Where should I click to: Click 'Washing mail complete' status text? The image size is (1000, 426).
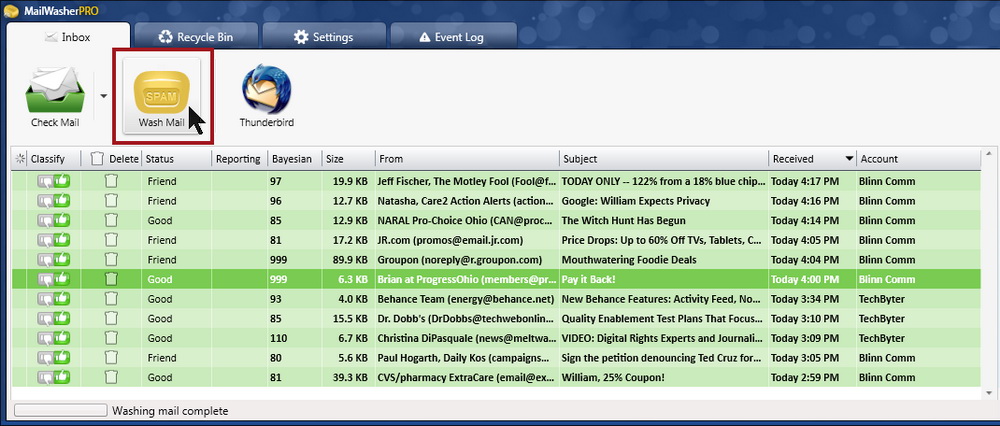pos(170,411)
